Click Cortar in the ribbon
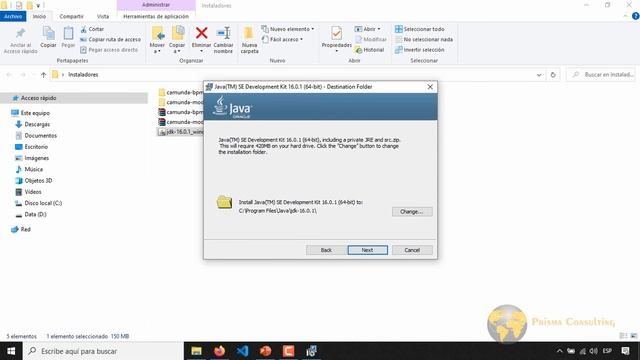This screenshot has height=360, width=640. [92, 29]
